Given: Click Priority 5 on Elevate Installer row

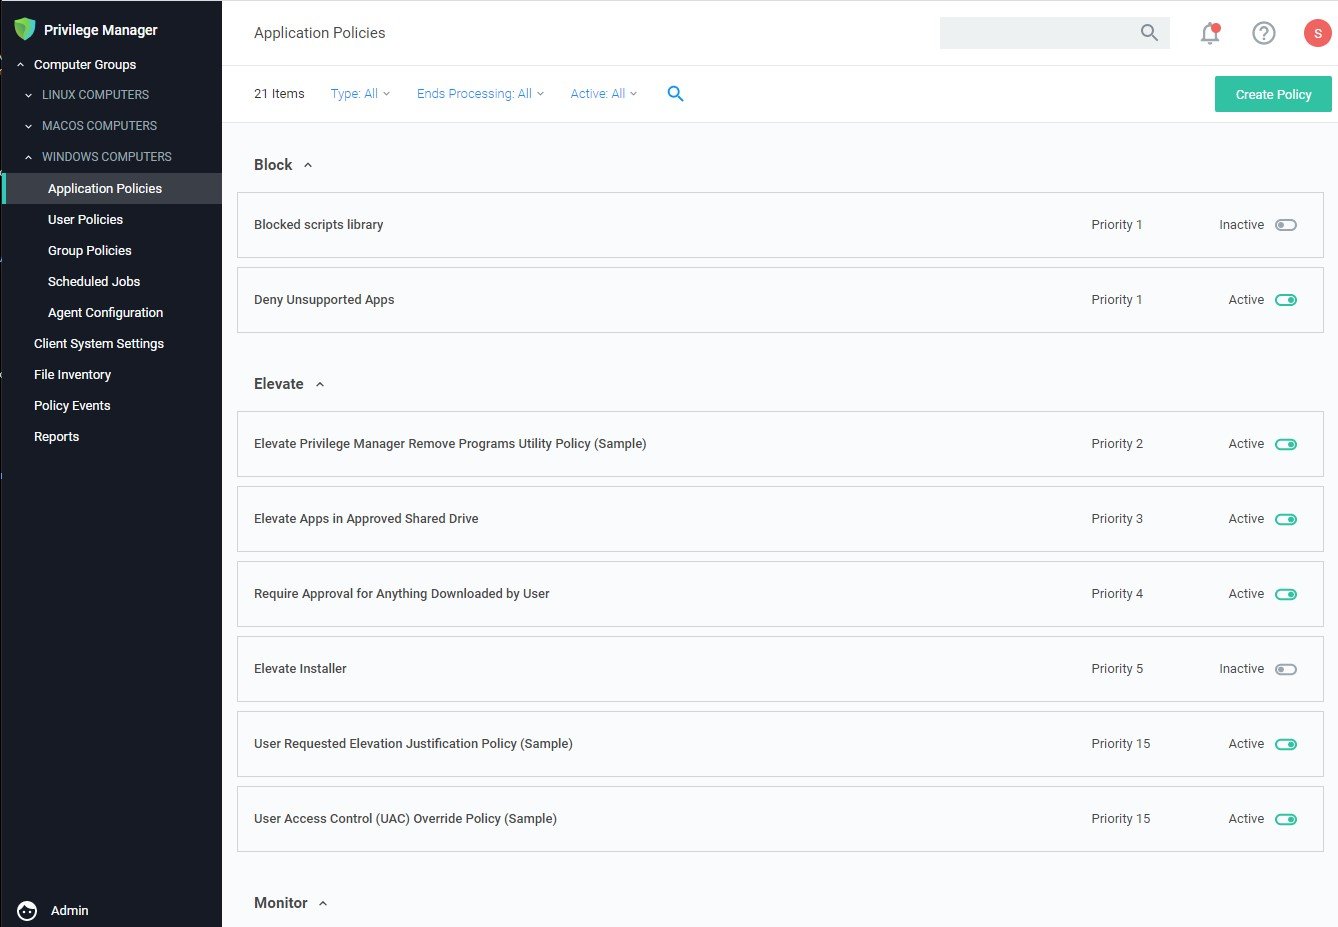Looking at the screenshot, I should (x=1117, y=669).
